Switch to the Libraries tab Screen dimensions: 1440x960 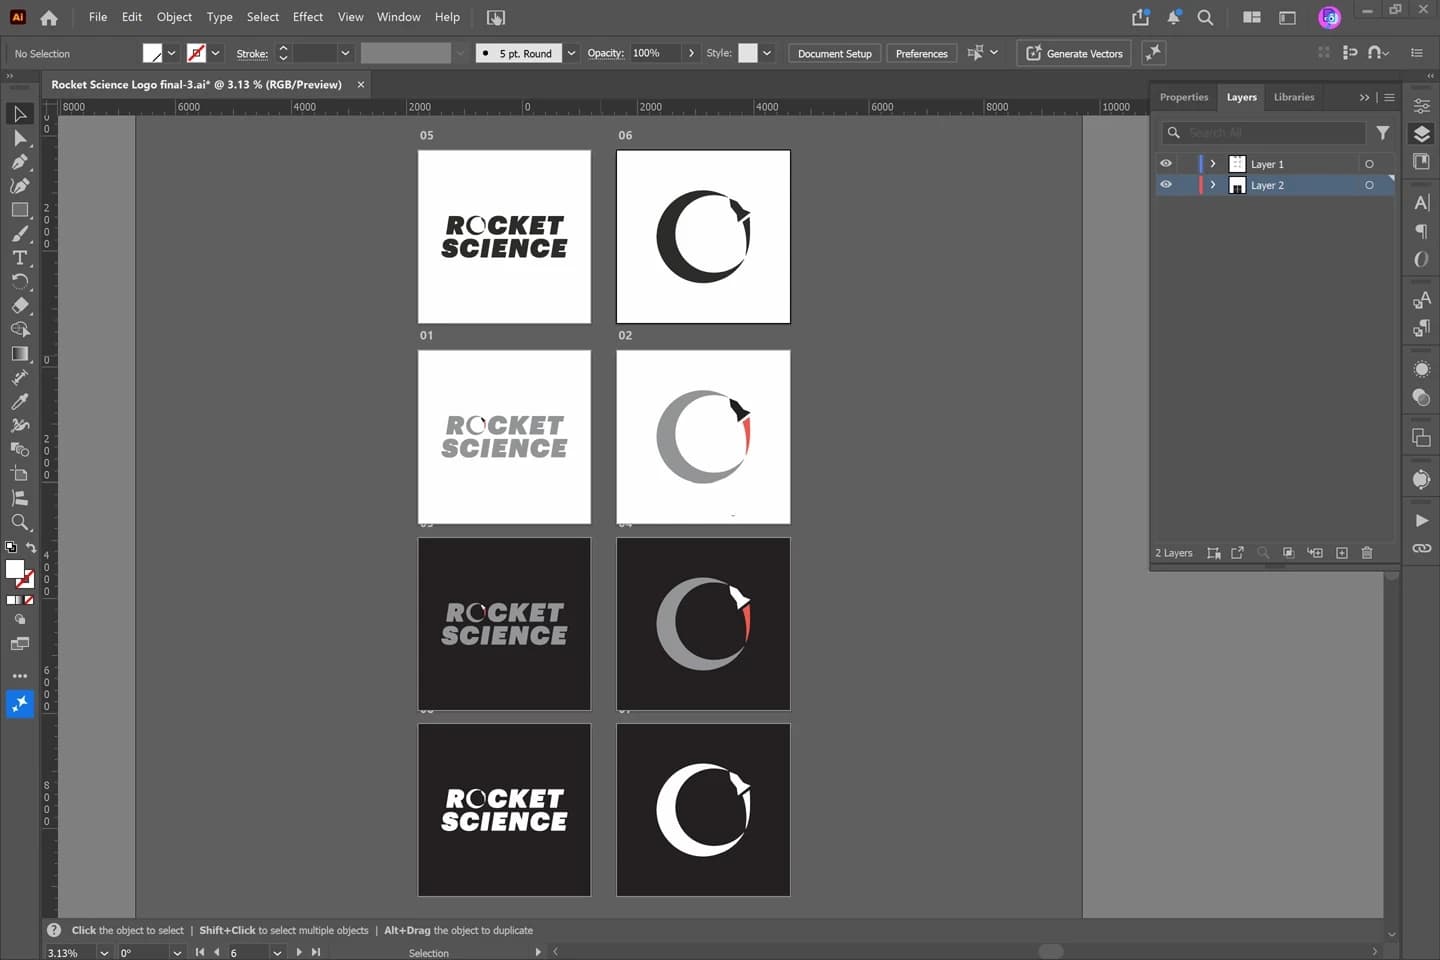tap(1294, 97)
